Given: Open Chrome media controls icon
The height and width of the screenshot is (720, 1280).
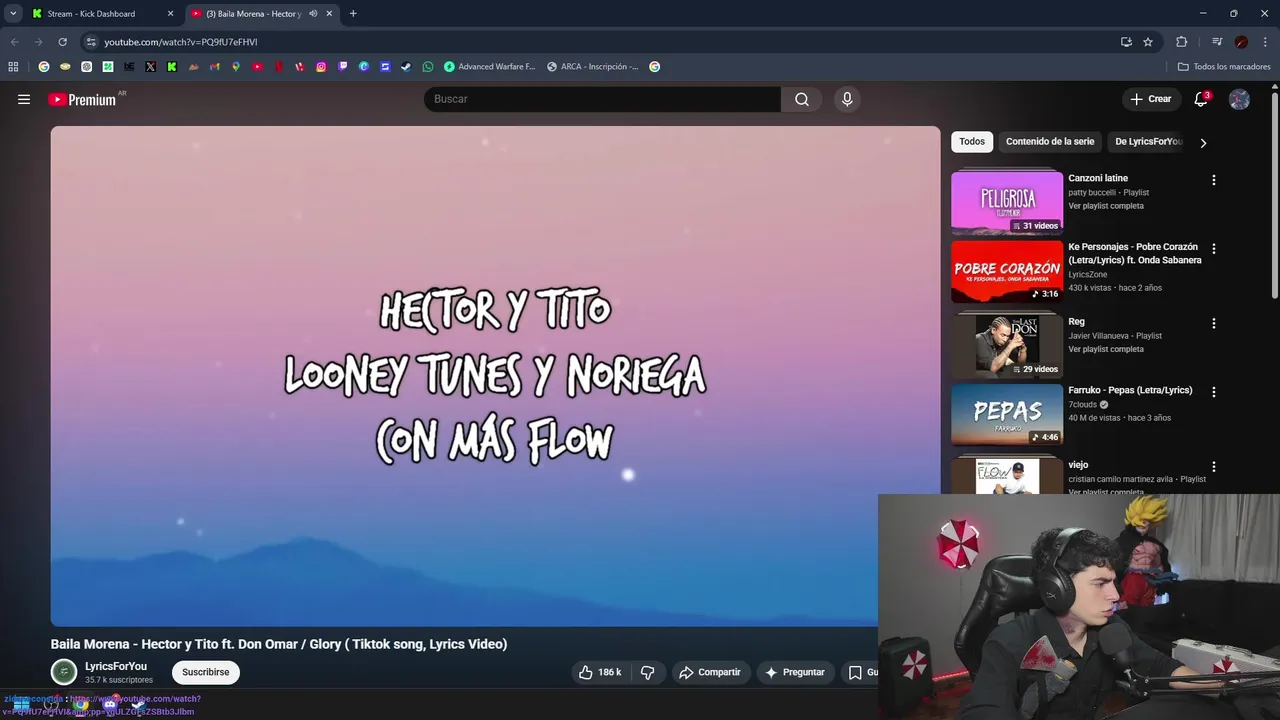Looking at the screenshot, I should [1217, 42].
